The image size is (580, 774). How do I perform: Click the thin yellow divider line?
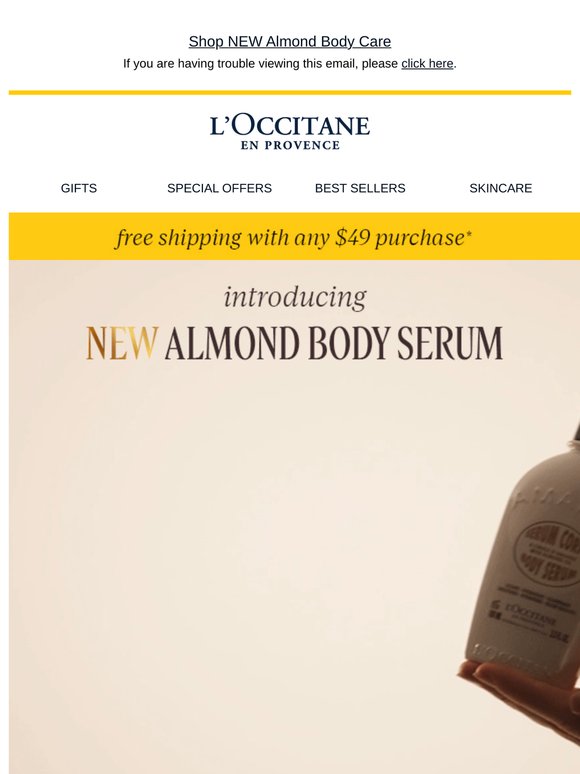(290, 92)
